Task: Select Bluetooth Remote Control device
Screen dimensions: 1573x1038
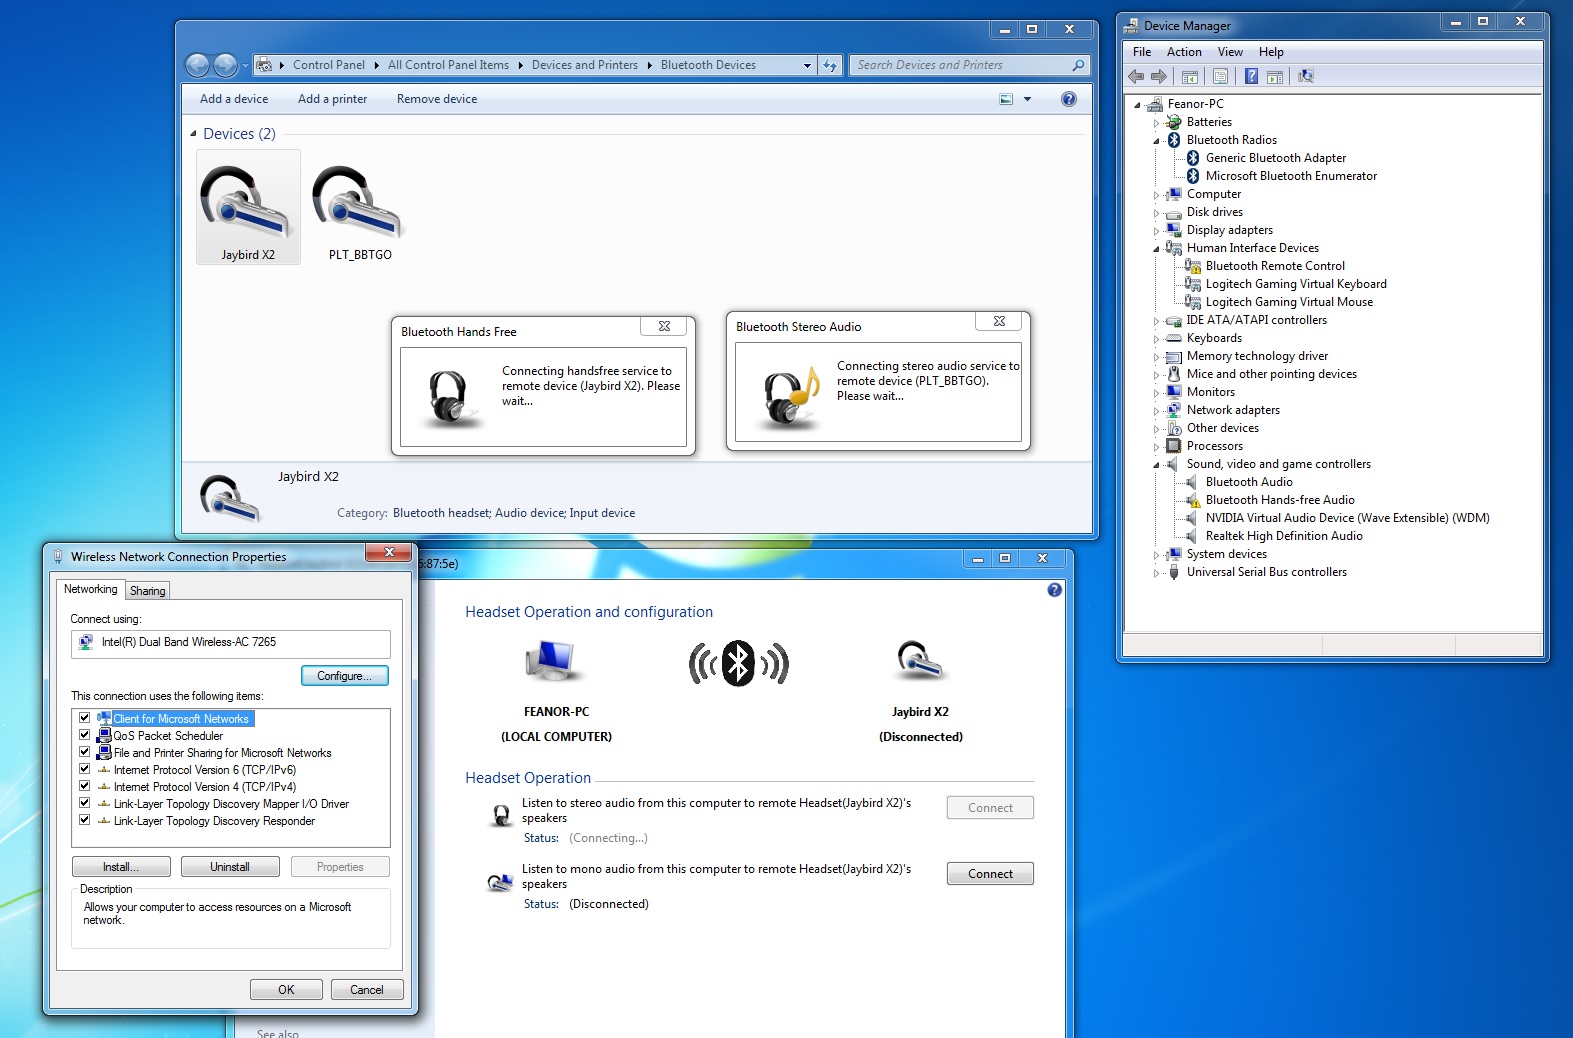Action: click(1275, 266)
